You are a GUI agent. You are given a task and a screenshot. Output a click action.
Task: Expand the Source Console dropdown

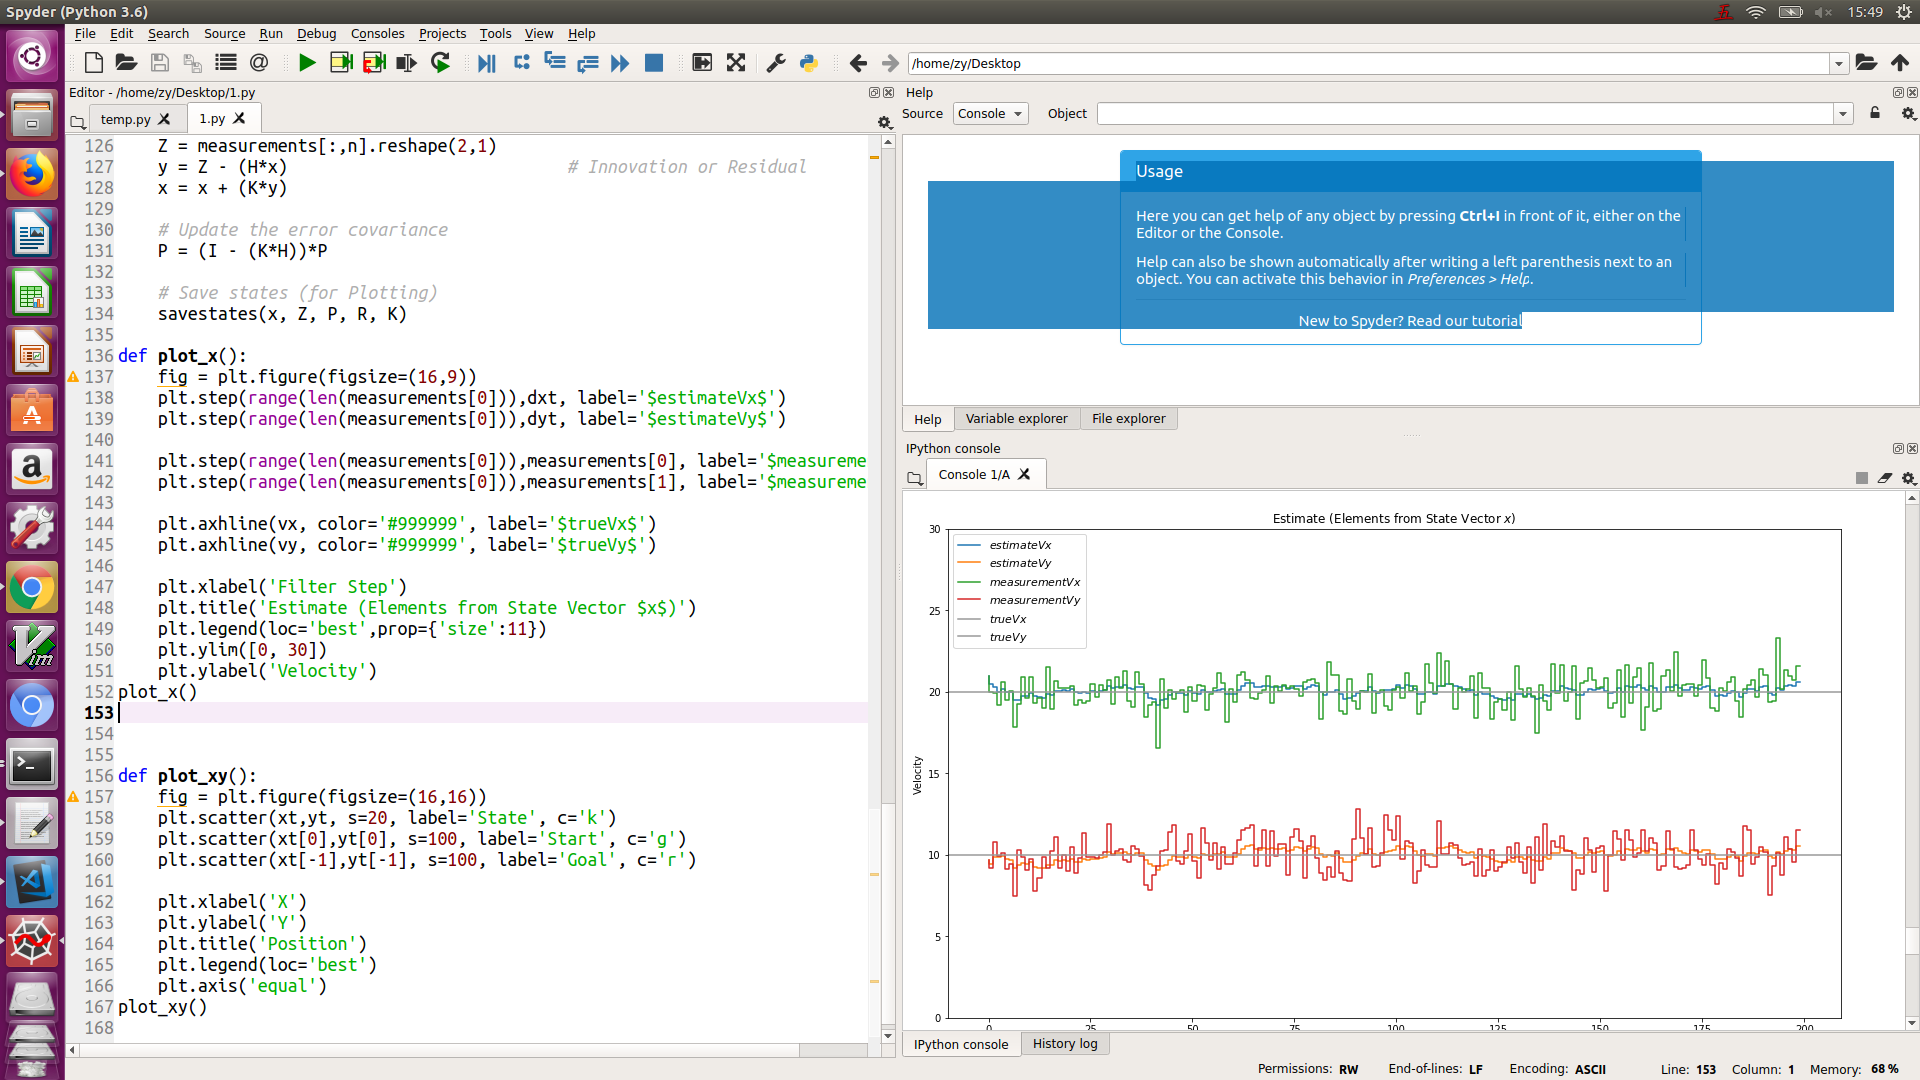990,114
